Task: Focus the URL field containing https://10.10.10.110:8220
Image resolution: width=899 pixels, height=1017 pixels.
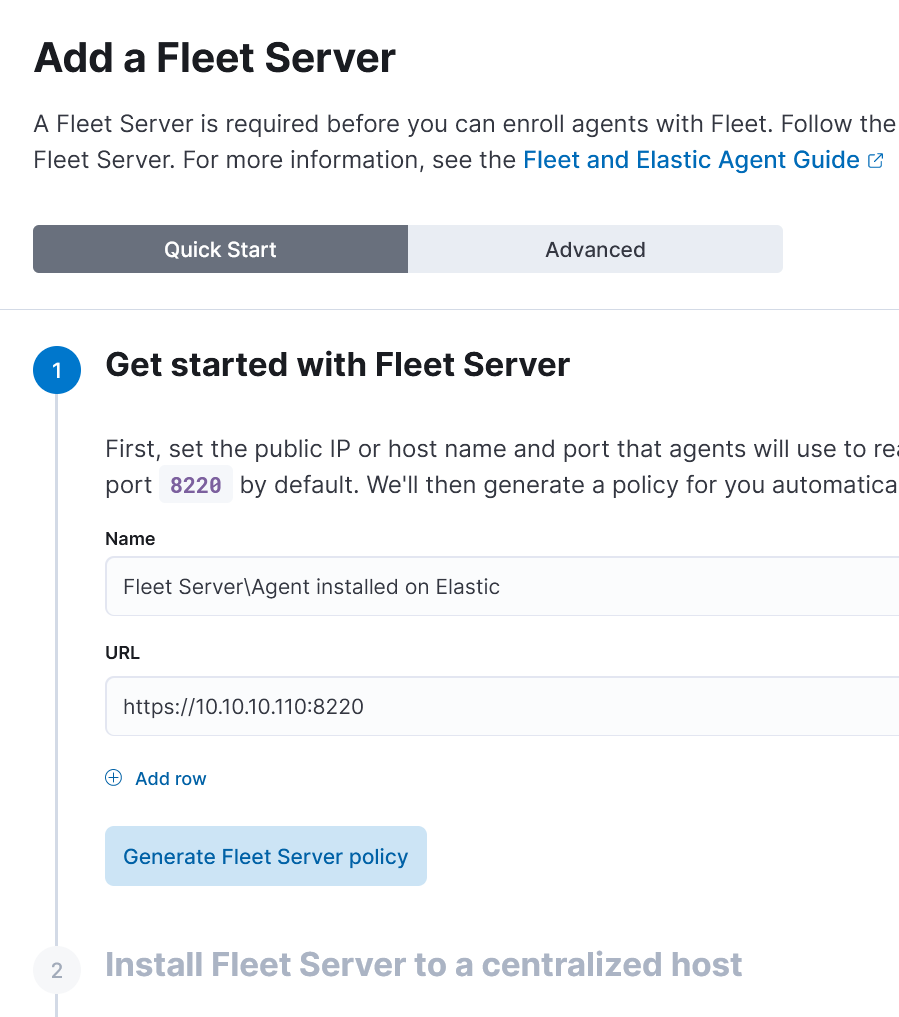Action: (500, 706)
